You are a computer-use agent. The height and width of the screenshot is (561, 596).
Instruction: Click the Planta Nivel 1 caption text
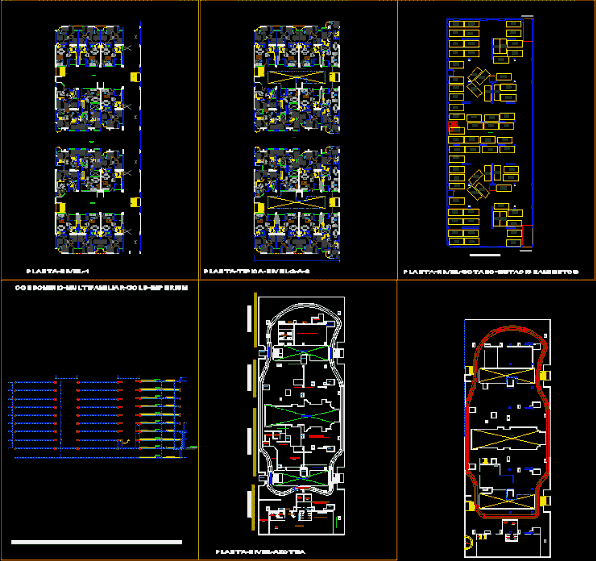[58, 271]
